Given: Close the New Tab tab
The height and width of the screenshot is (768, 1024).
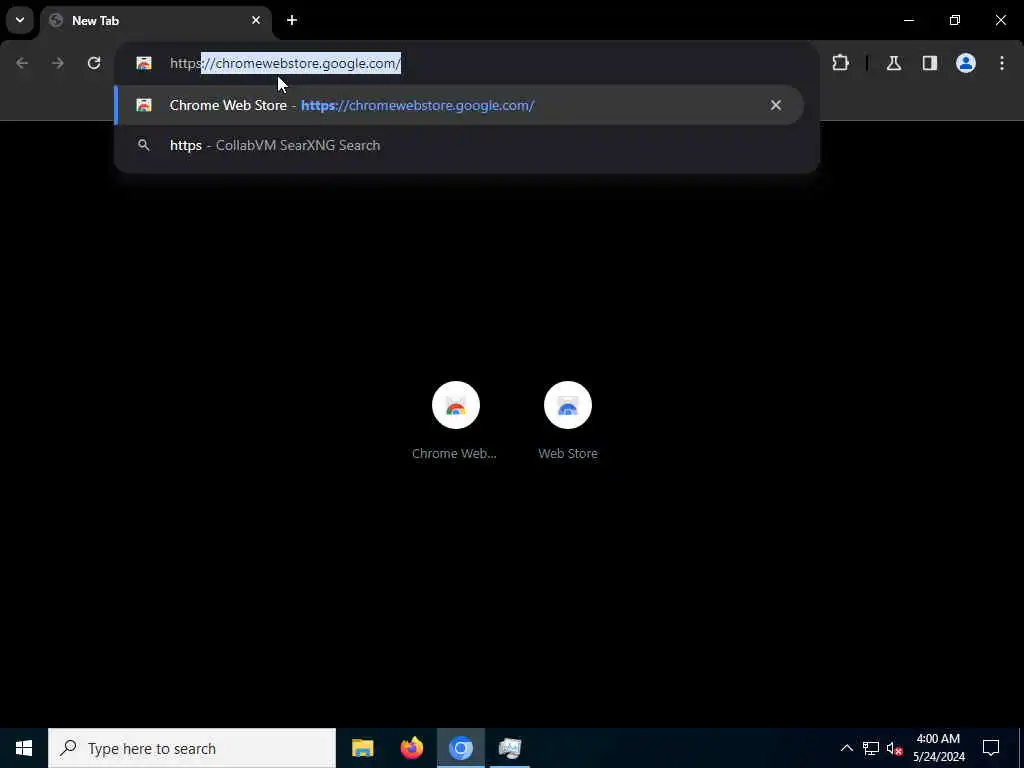Looking at the screenshot, I should click(x=256, y=20).
